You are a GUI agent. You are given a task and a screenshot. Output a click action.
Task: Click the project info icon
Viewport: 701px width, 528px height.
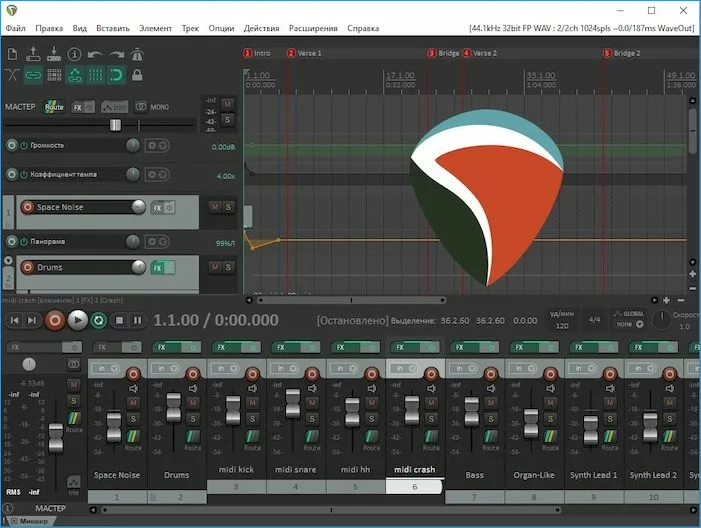tap(74, 54)
